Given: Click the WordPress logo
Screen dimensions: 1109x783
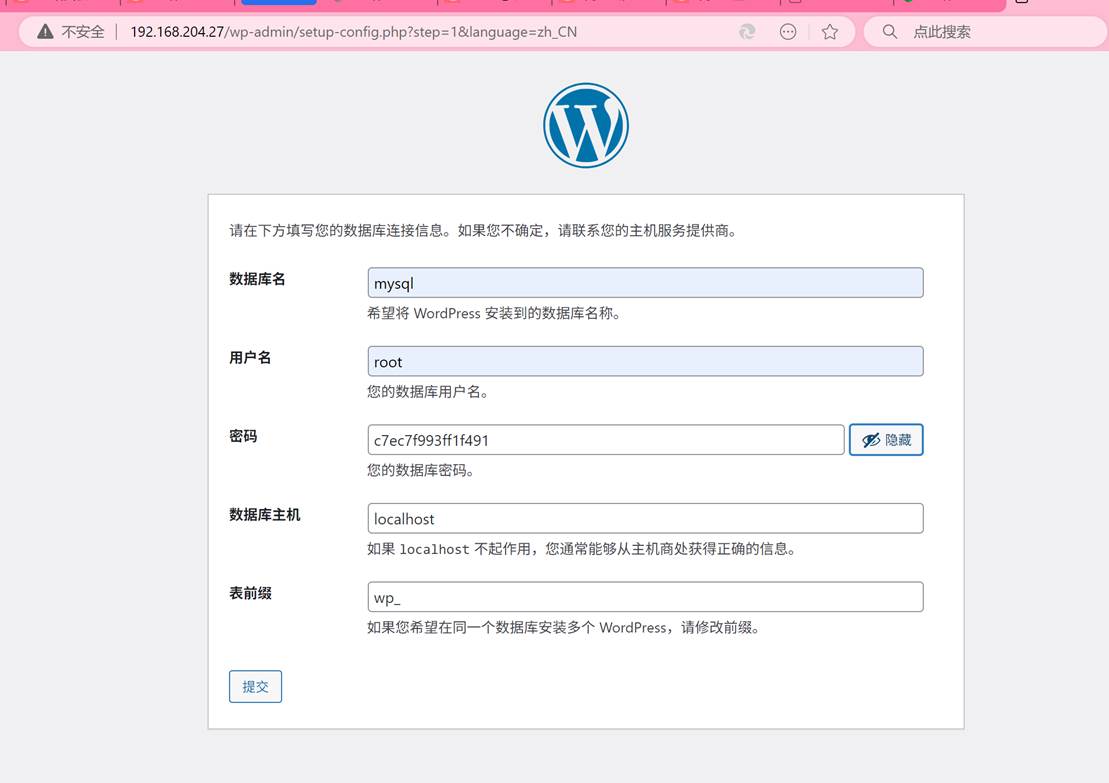Looking at the screenshot, I should pos(586,125).
